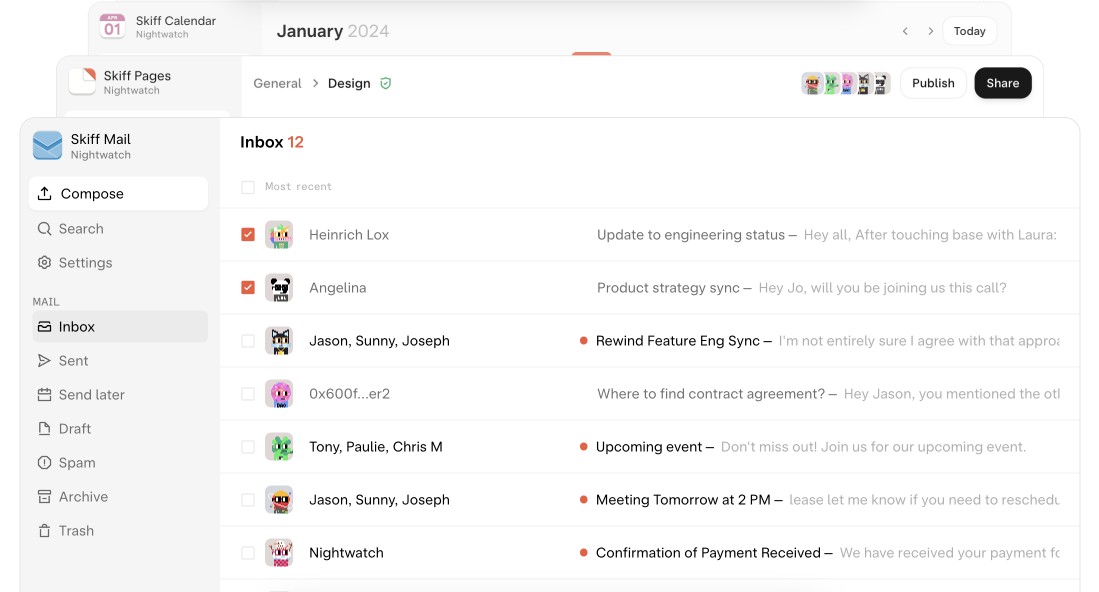Go to previous month in Skiff Calendar
Screen dimensions: 1099x592
pyautogui.click(x=906, y=31)
